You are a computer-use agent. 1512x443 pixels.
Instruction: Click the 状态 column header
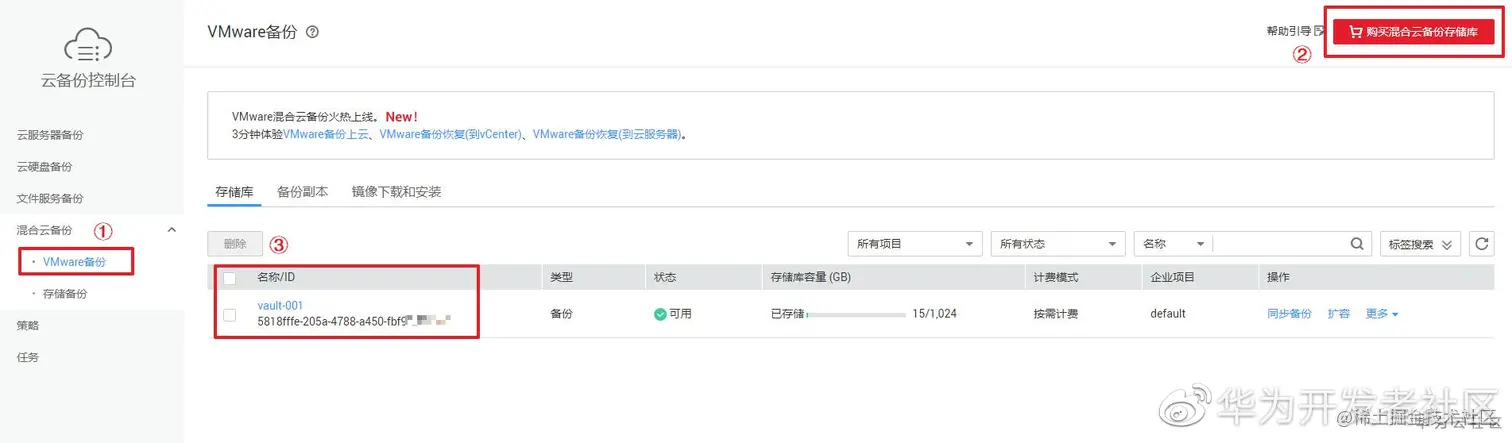(665, 278)
